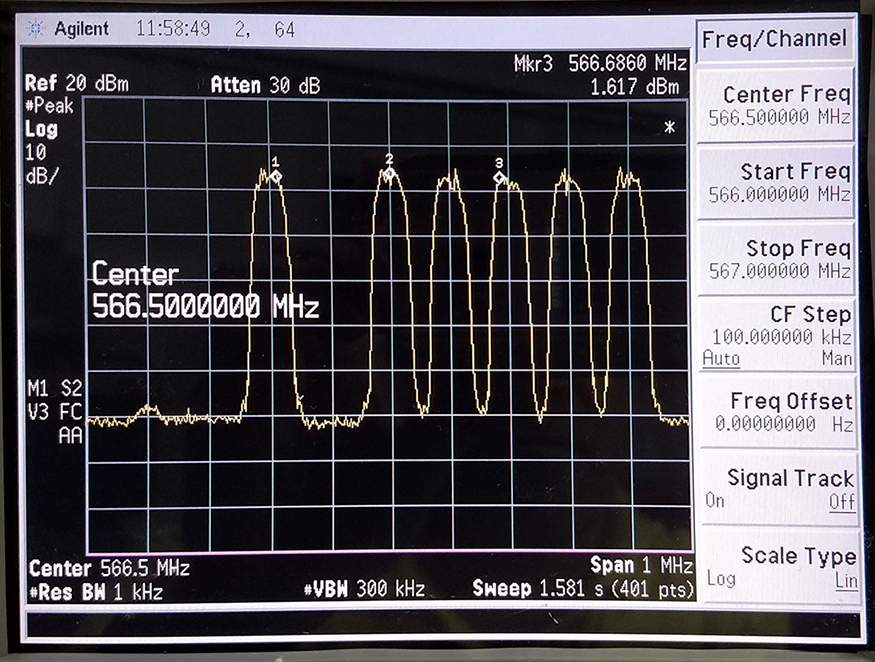Click the #Peak detector label
This screenshot has width=875, height=662.
49,105
